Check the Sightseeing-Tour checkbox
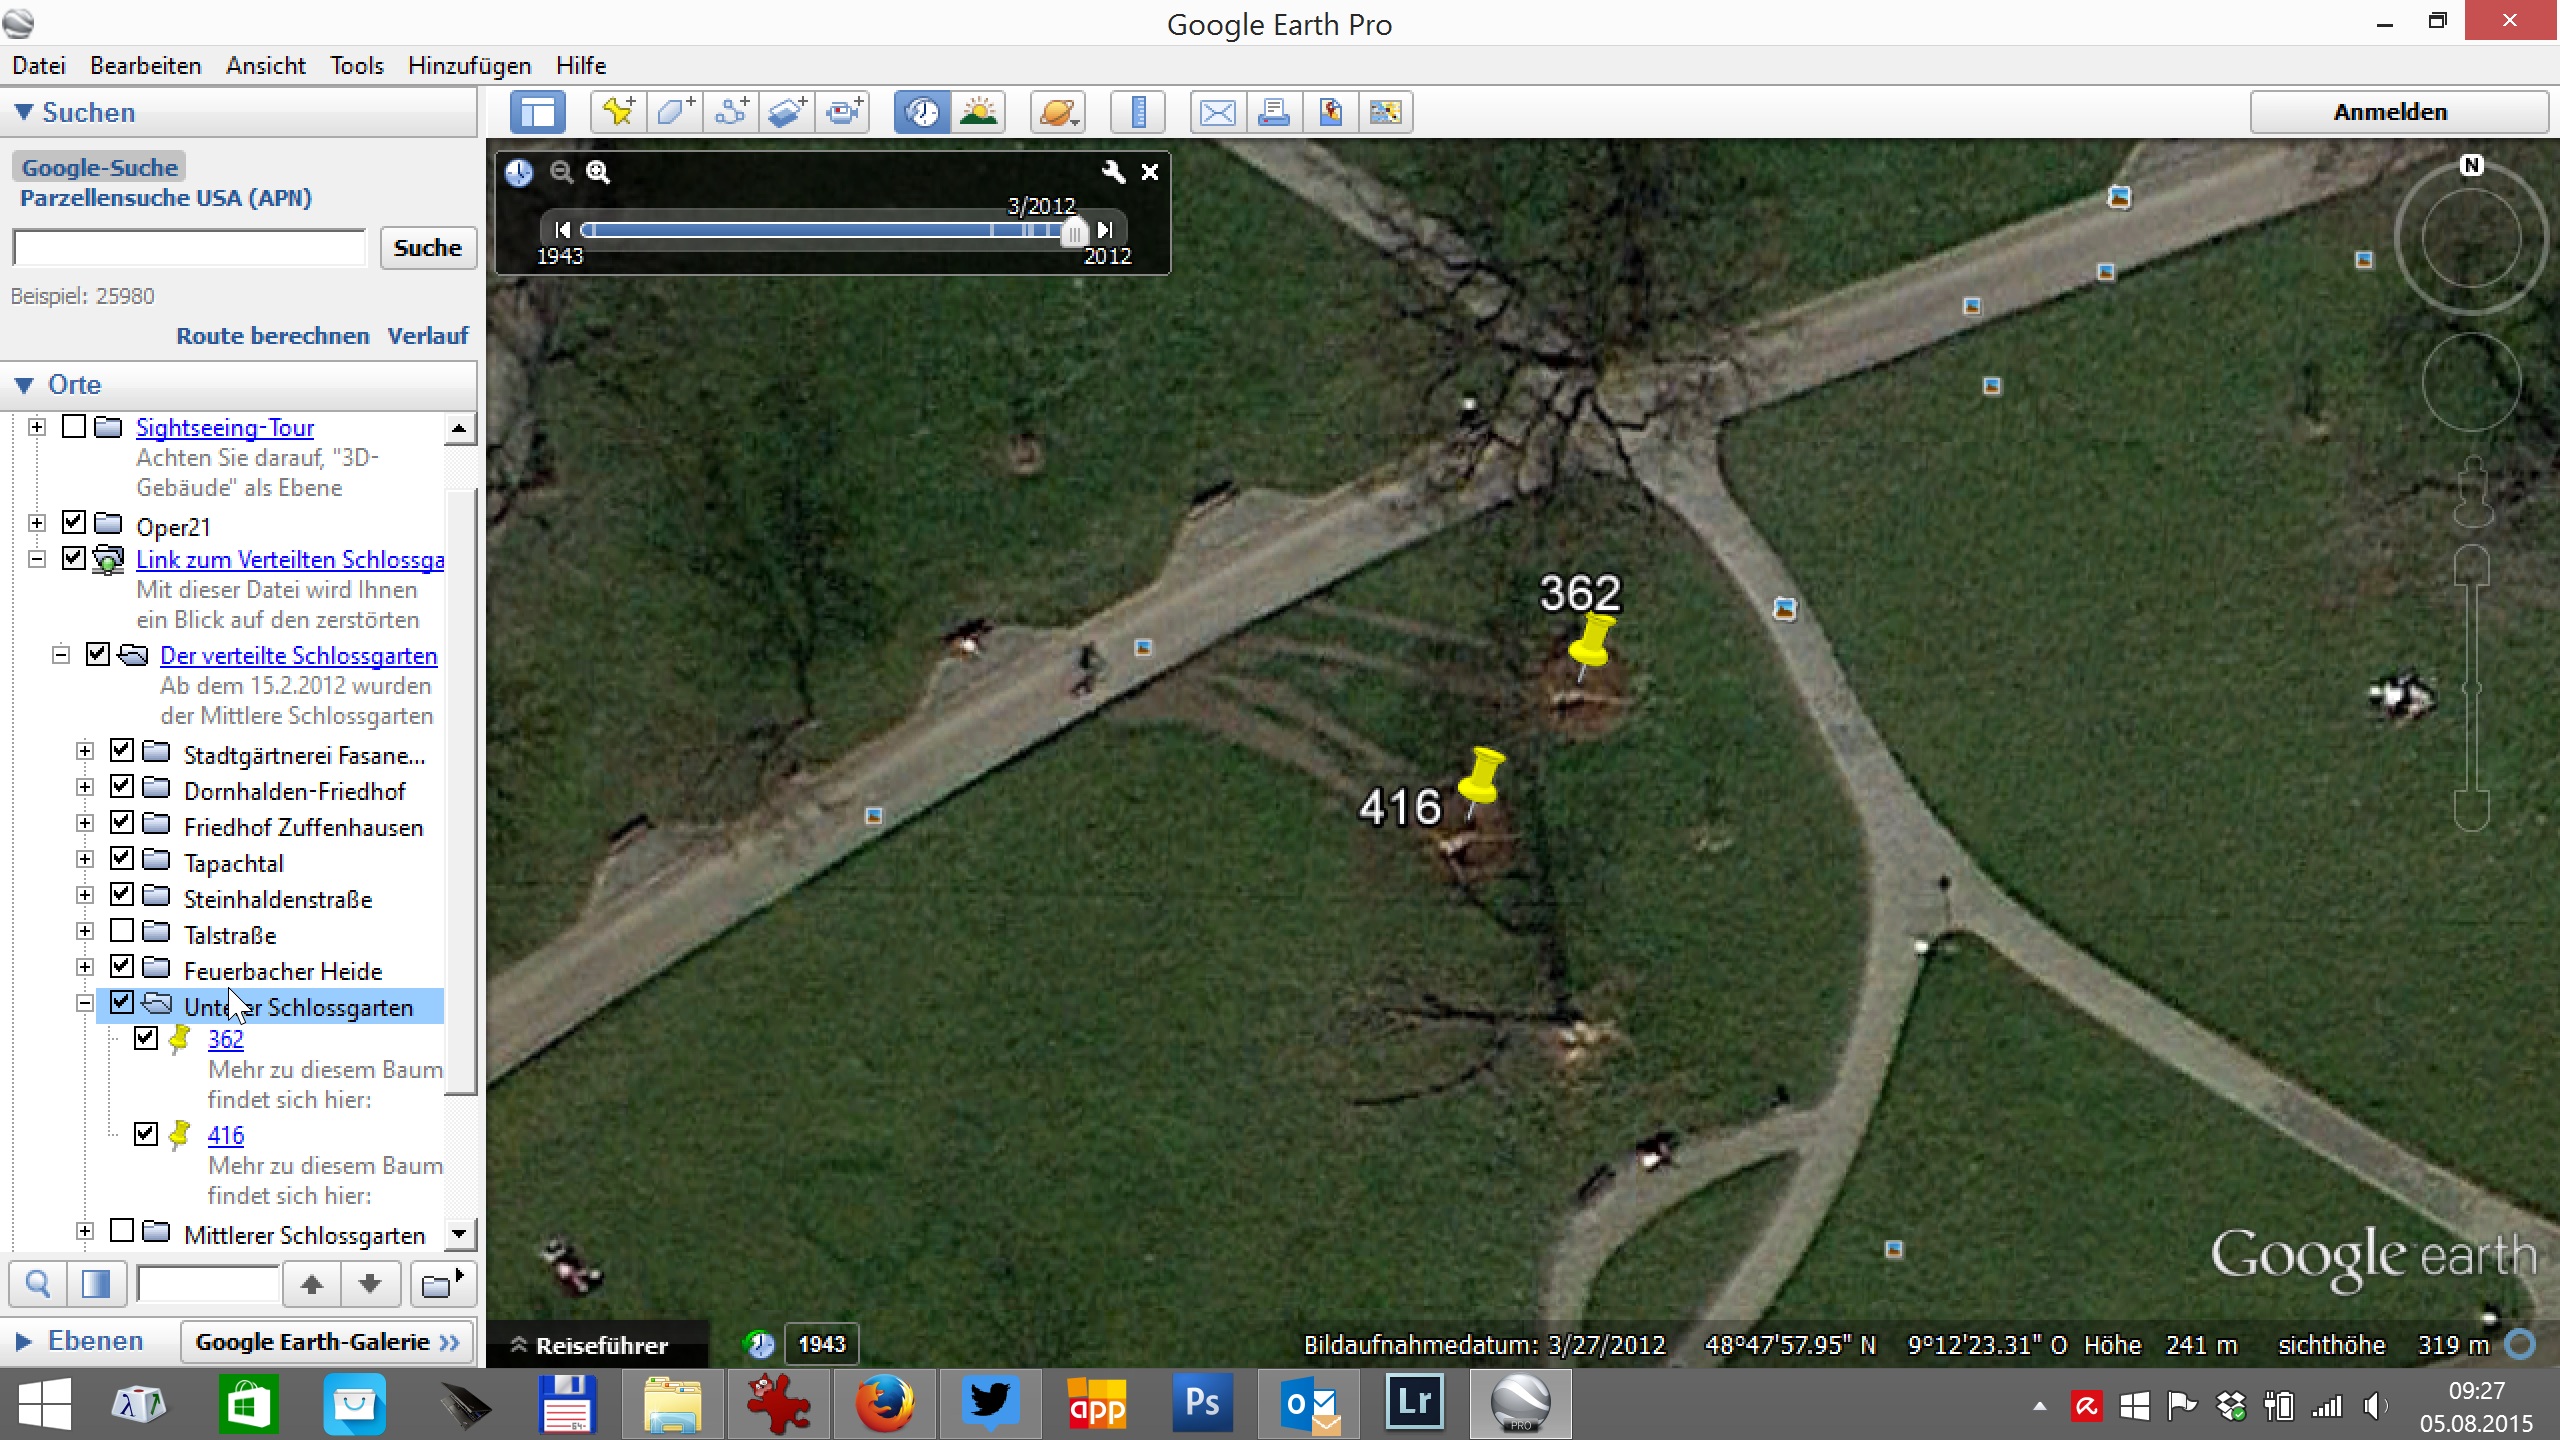The height and width of the screenshot is (1440, 2560). (74, 427)
